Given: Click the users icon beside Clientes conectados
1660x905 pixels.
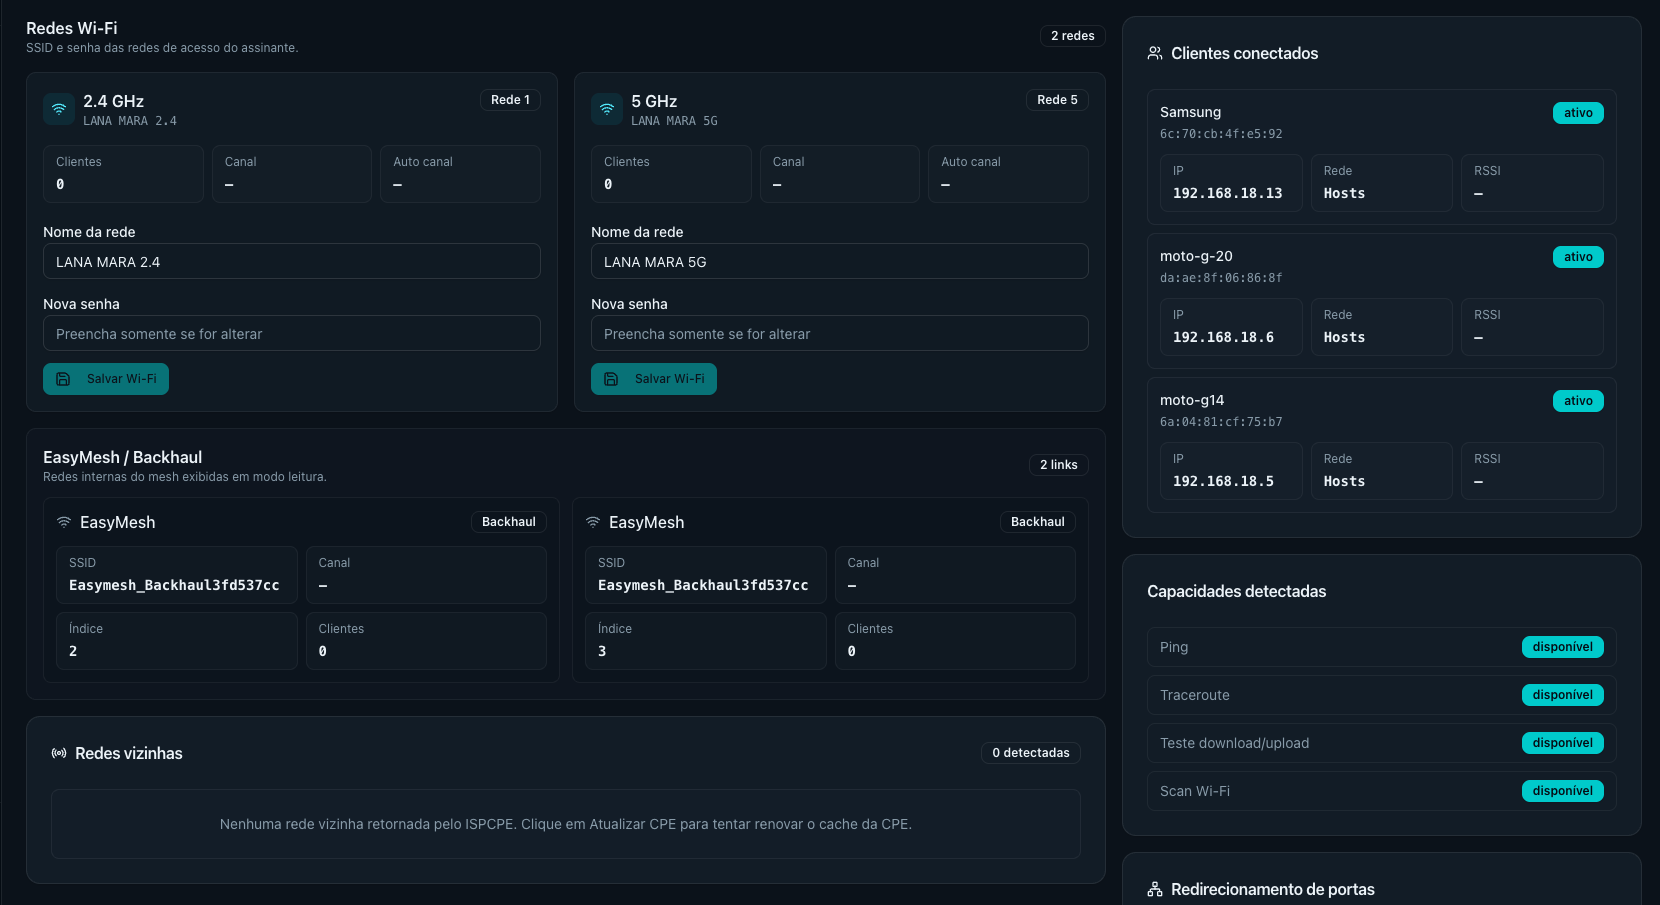Looking at the screenshot, I should (1155, 53).
